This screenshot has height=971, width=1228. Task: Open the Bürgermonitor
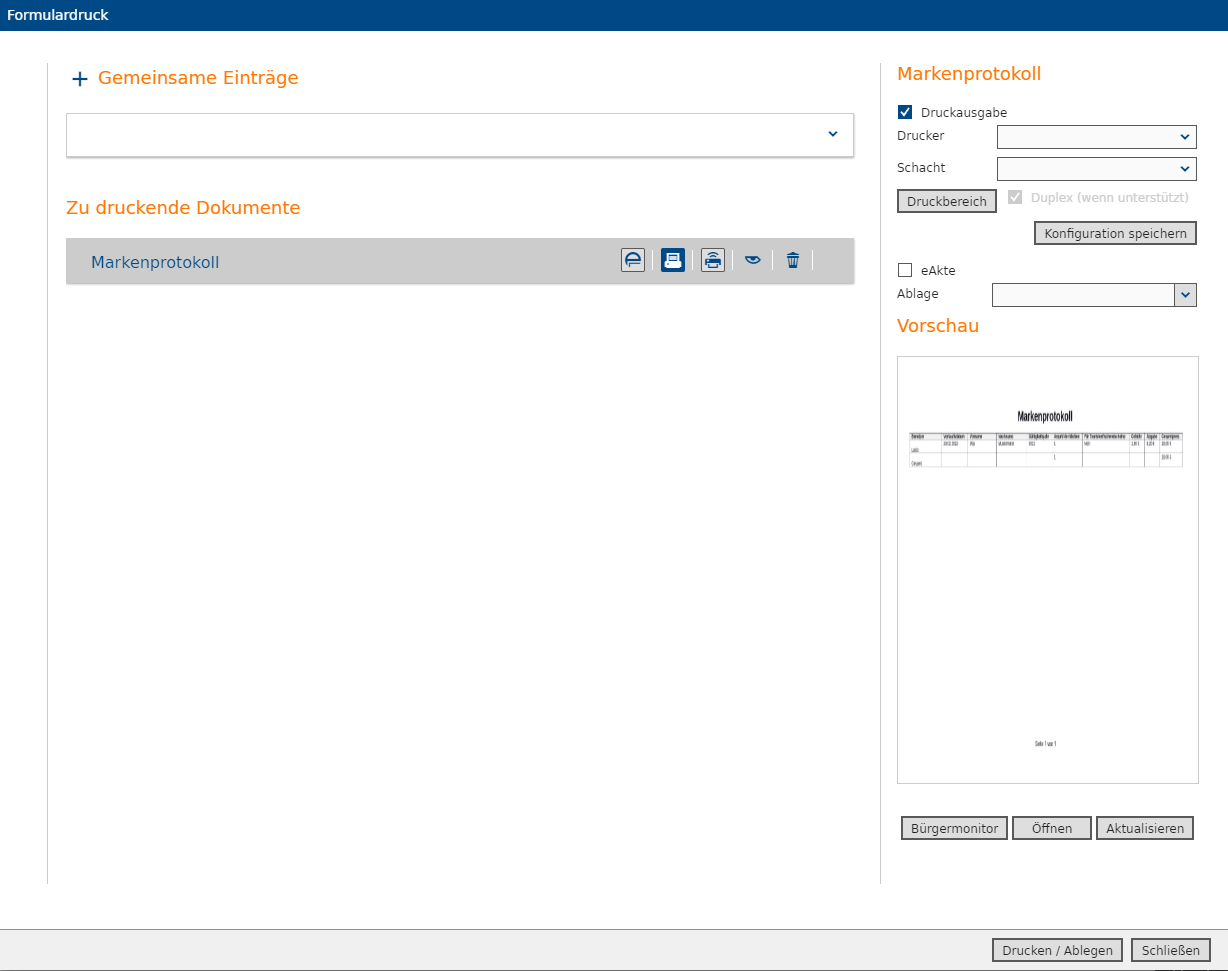[x=954, y=829]
